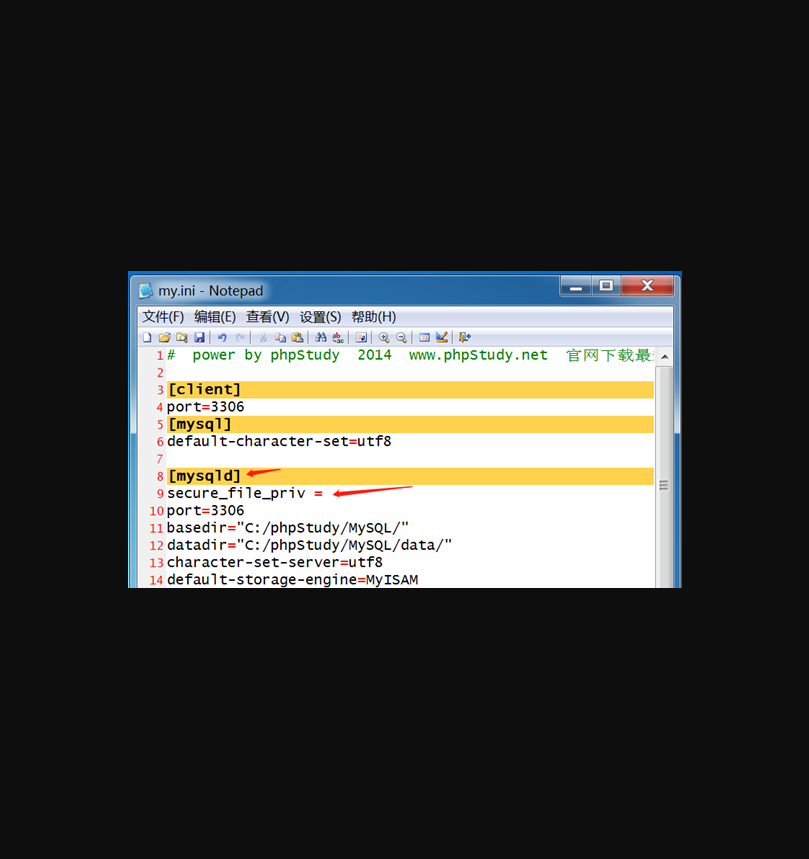809x859 pixels.
Task: Expand the 设置(S) menu
Action: pos(320,317)
